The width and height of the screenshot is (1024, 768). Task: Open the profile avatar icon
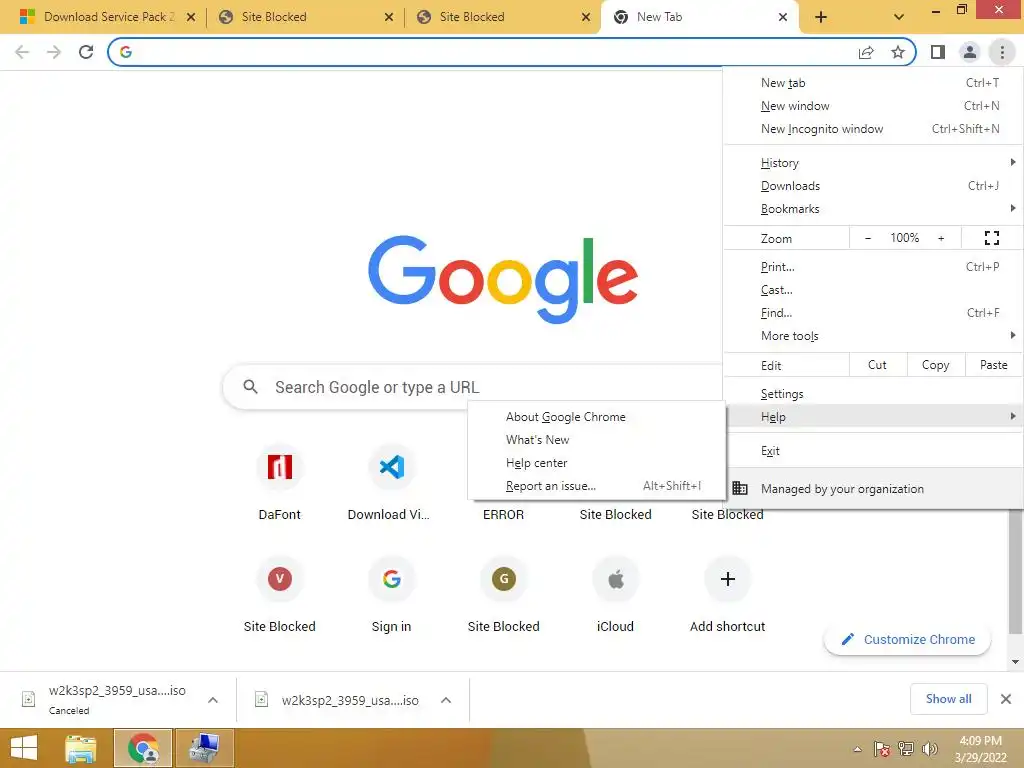970,52
